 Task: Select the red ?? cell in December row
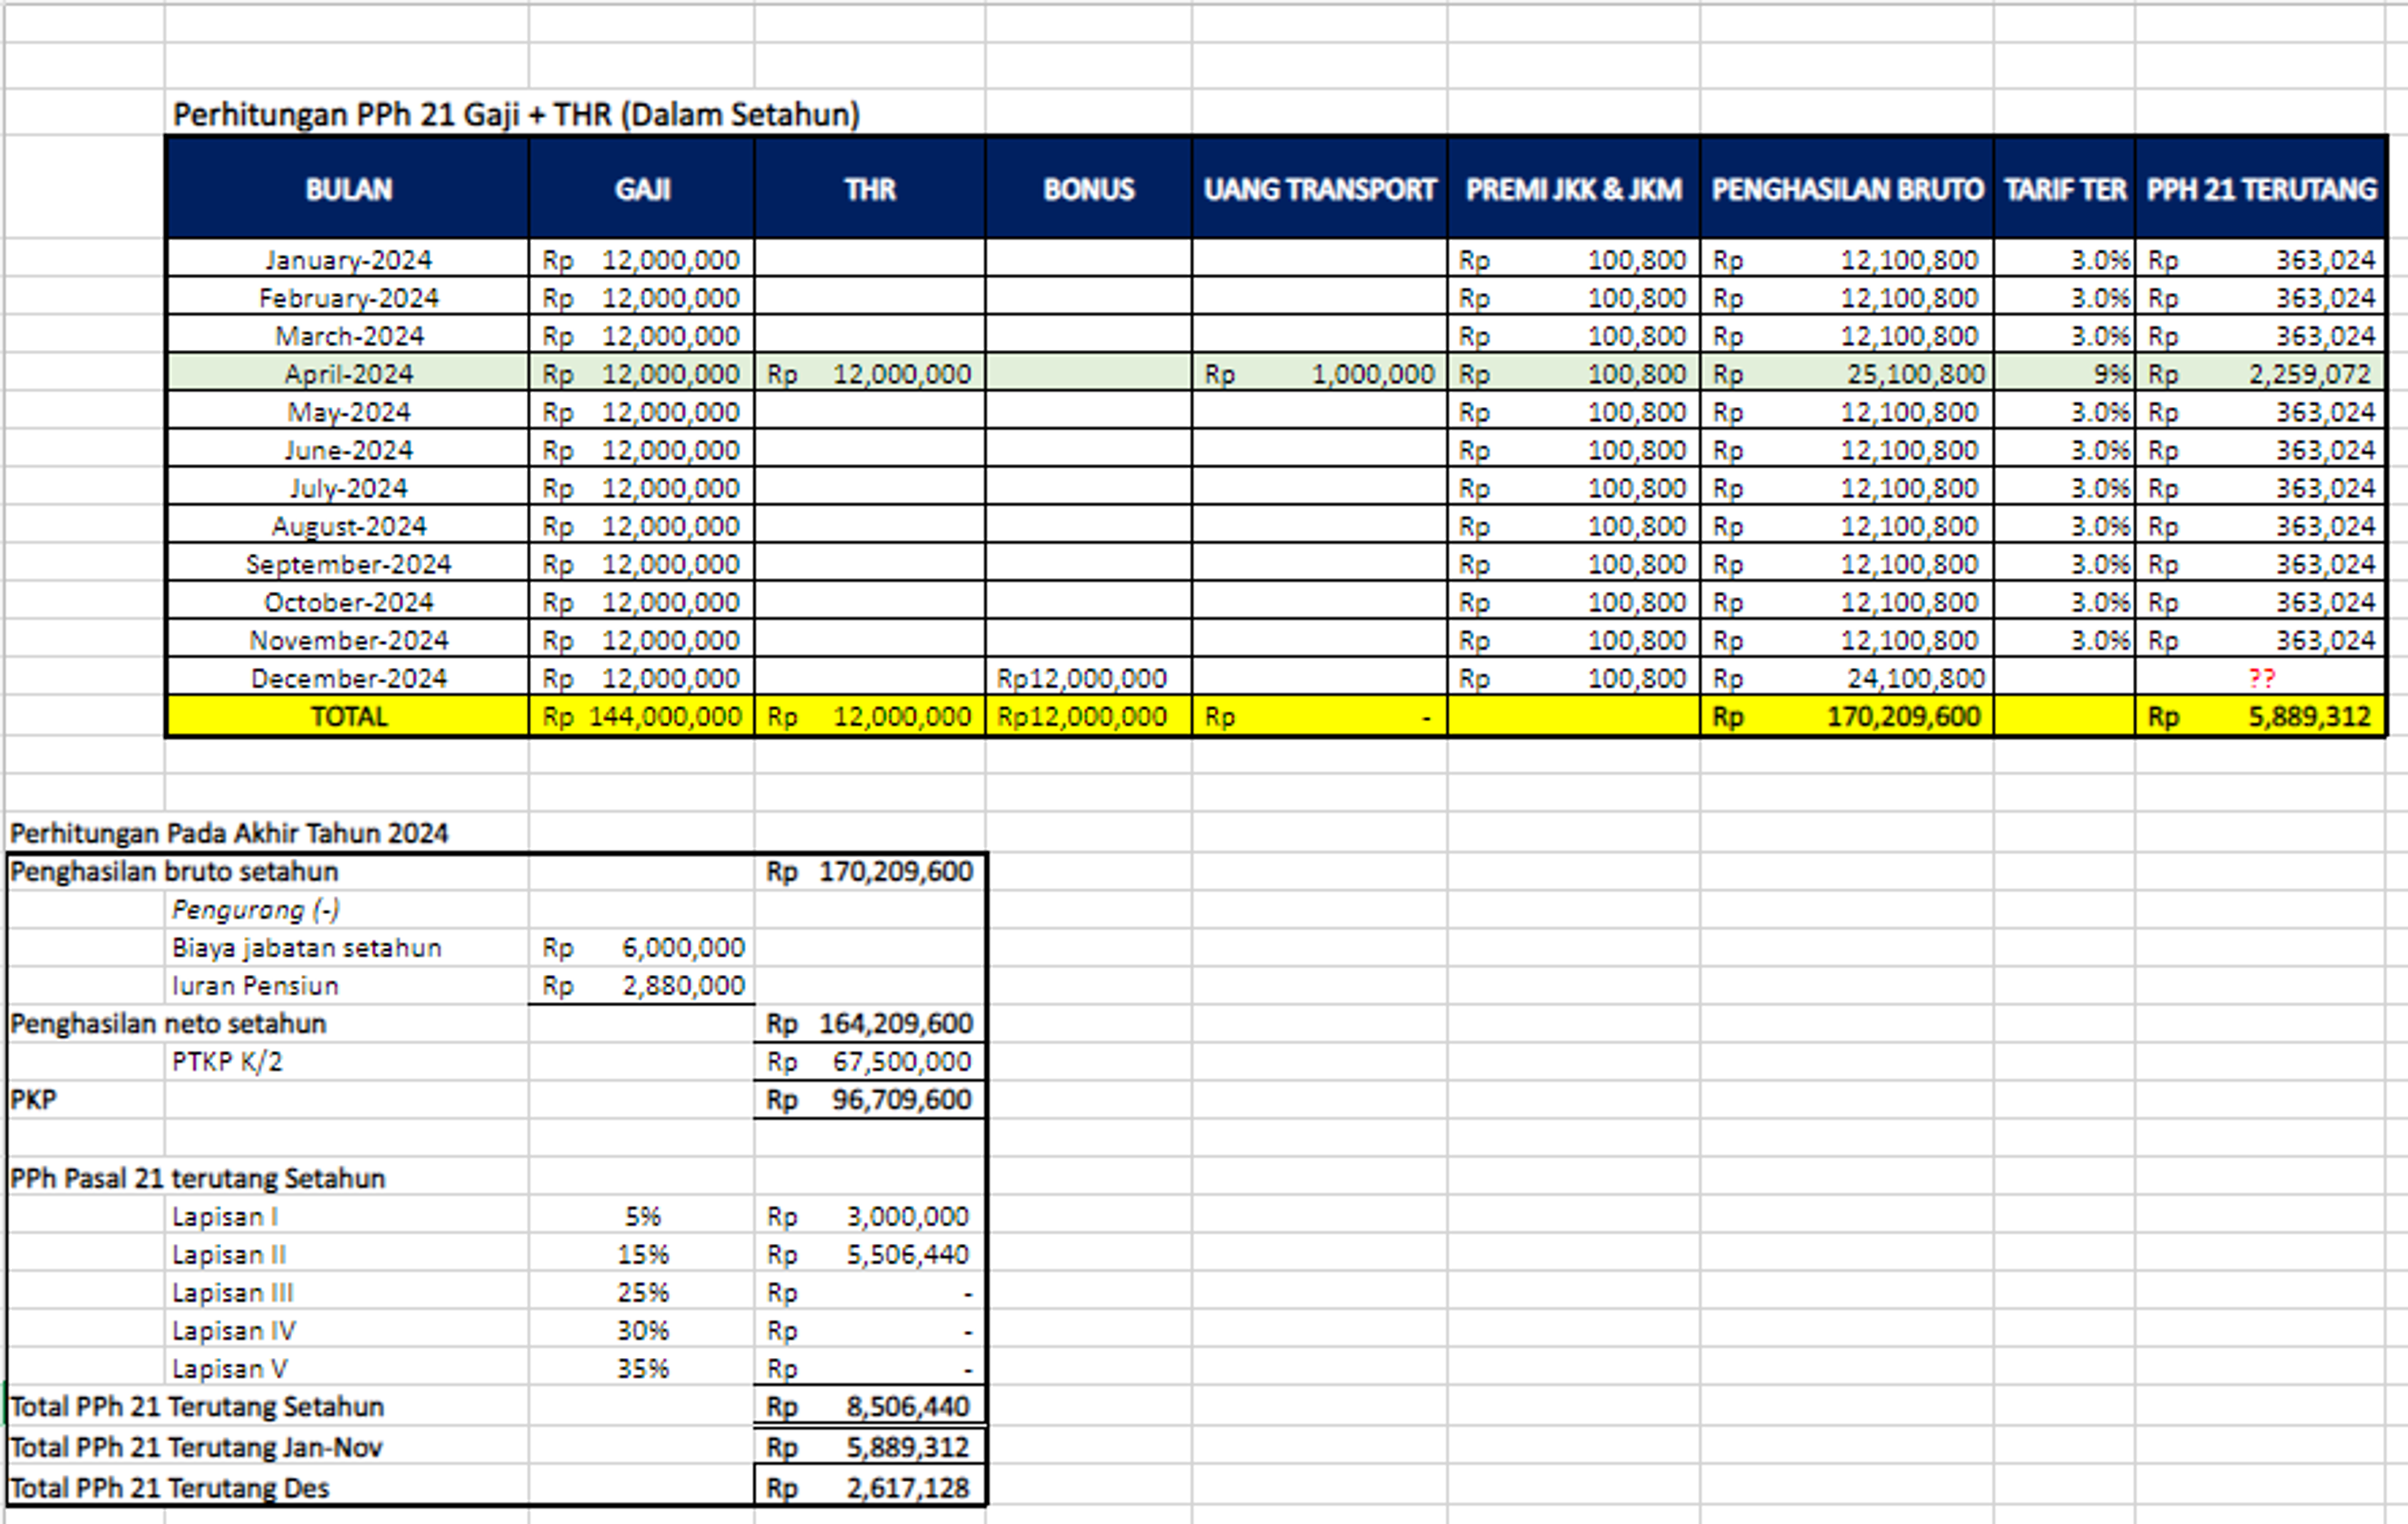pyautogui.click(x=2261, y=678)
